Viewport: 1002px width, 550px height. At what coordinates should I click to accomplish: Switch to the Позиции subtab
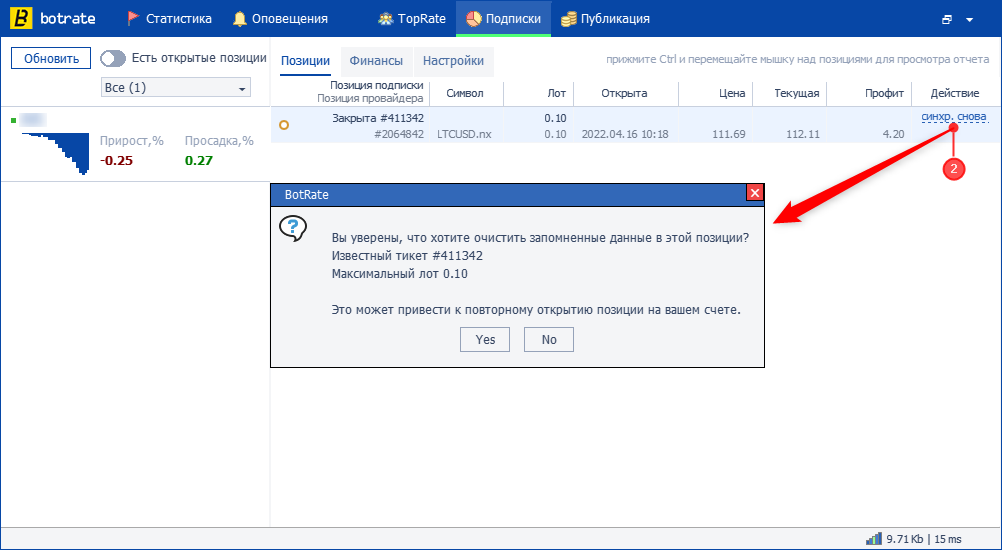[305, 61]
